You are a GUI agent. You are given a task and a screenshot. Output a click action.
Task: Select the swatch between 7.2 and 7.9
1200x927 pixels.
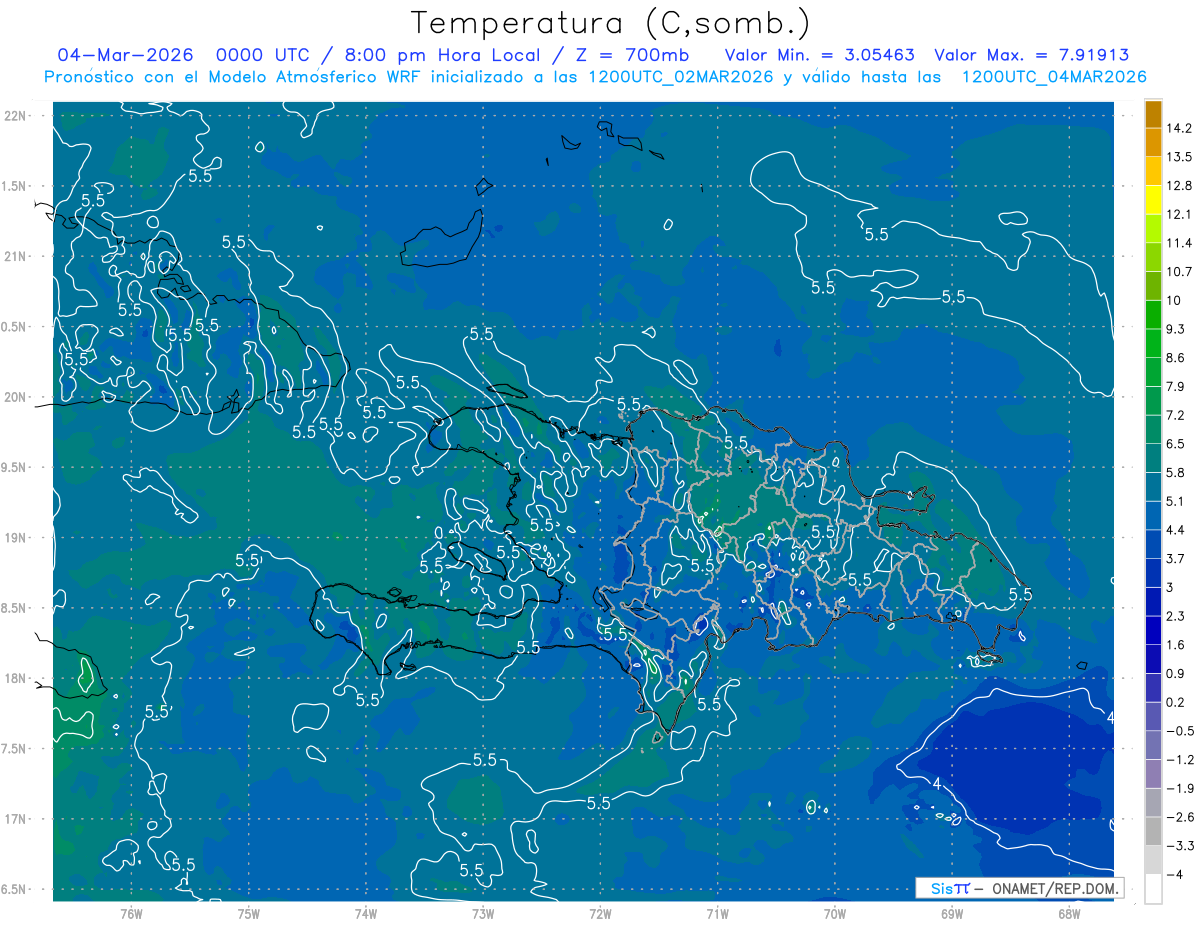[1153, 400]
